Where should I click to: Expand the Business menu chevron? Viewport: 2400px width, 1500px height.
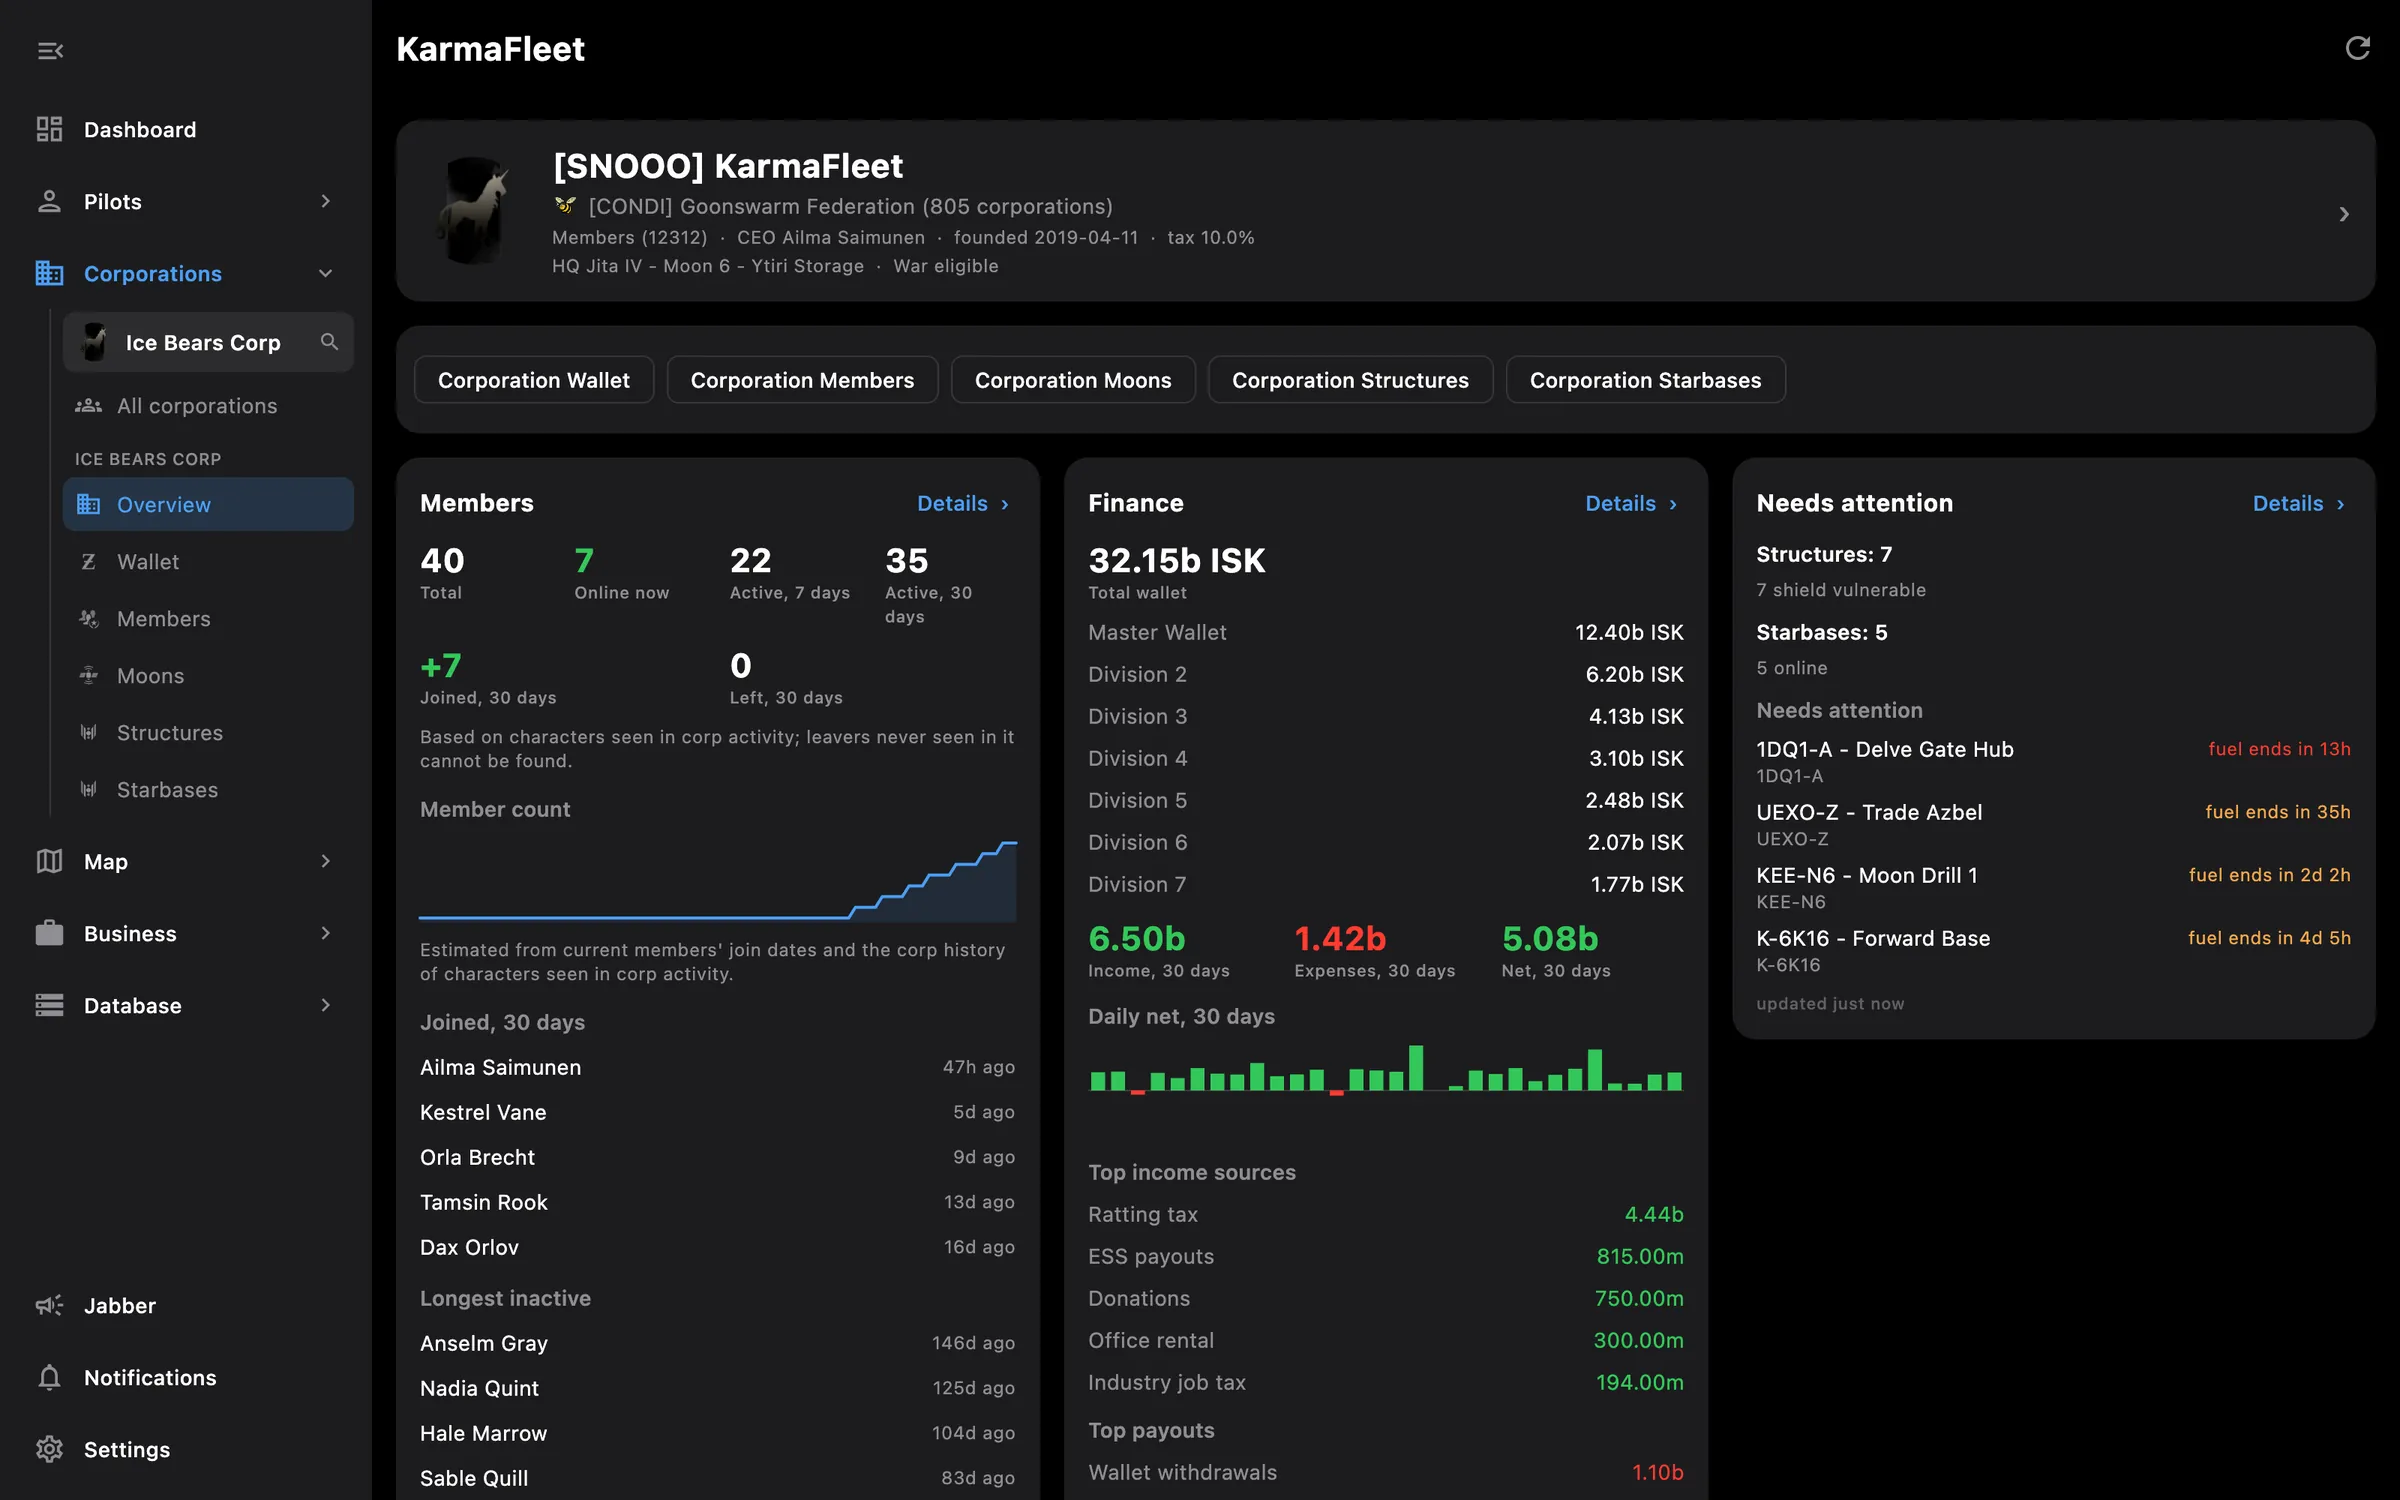[x=325, y=933]
